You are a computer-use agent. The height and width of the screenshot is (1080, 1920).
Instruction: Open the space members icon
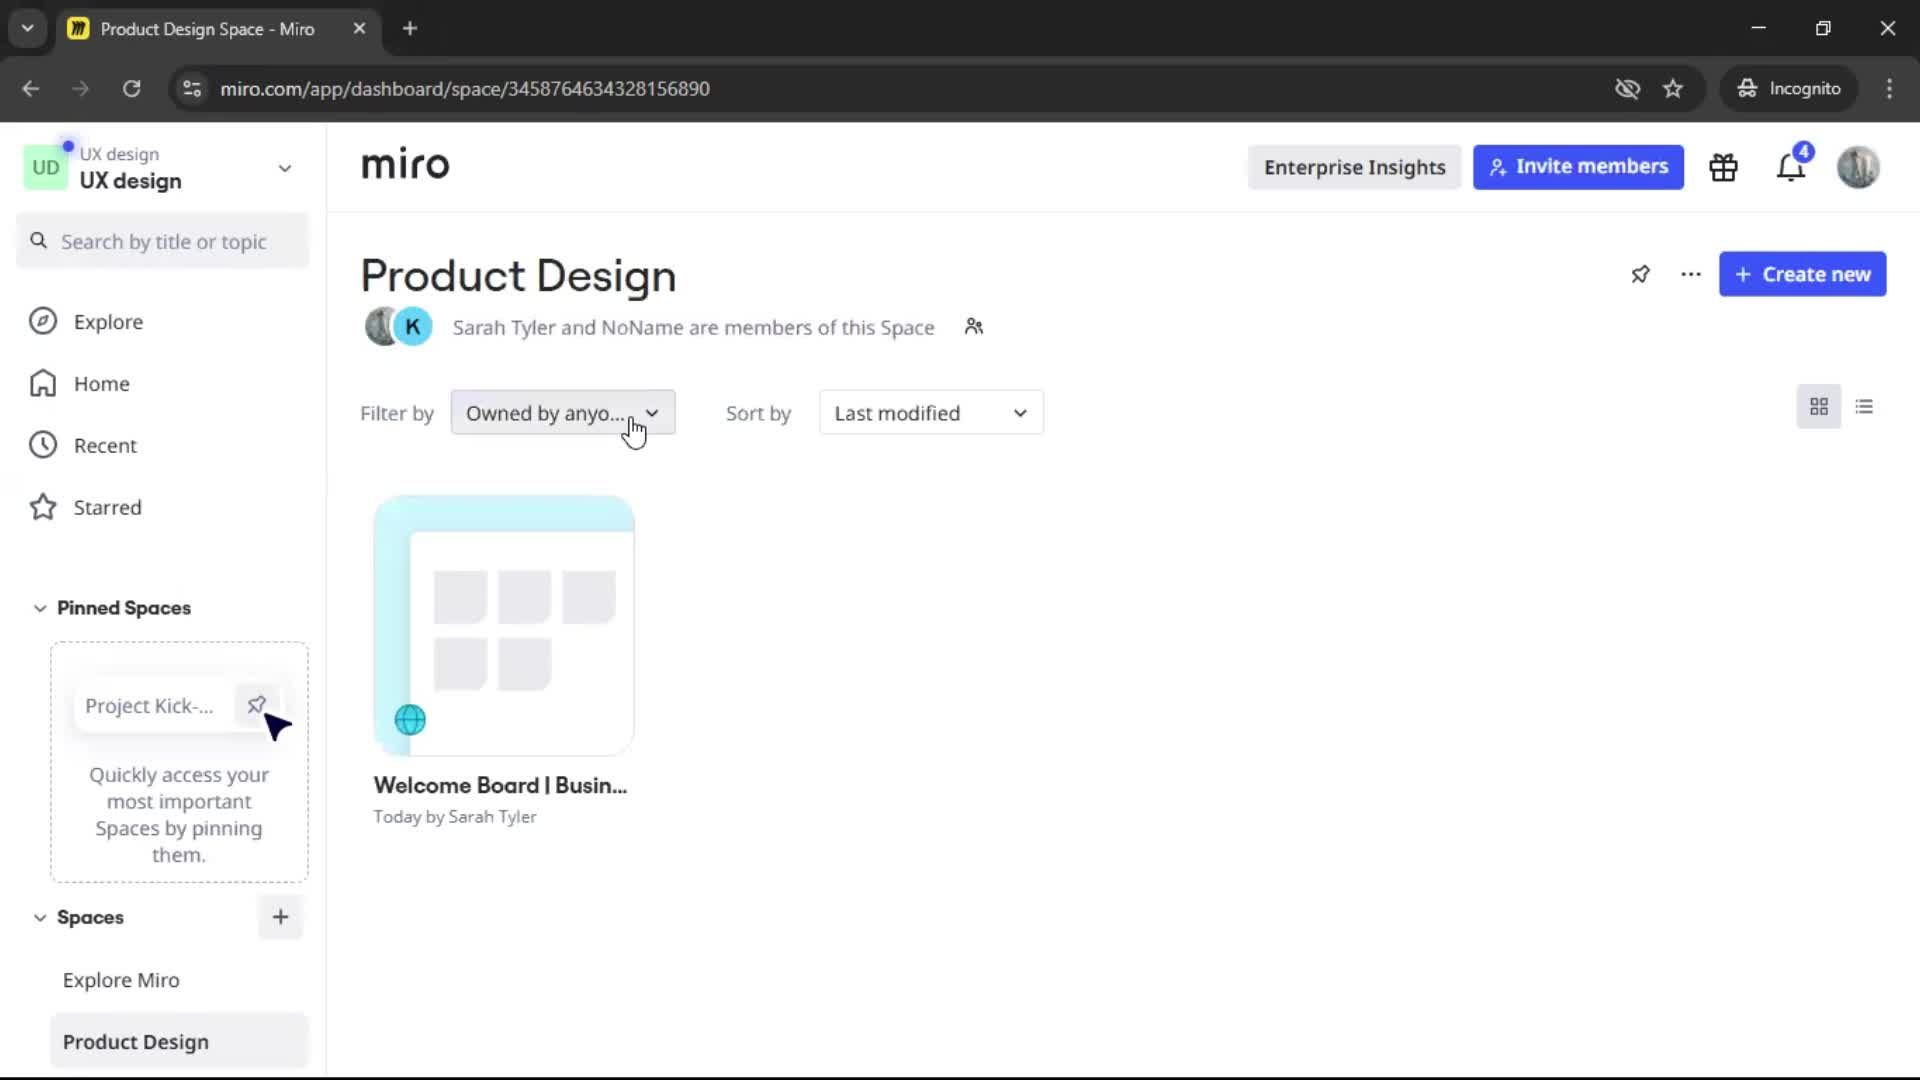(974, 327)
